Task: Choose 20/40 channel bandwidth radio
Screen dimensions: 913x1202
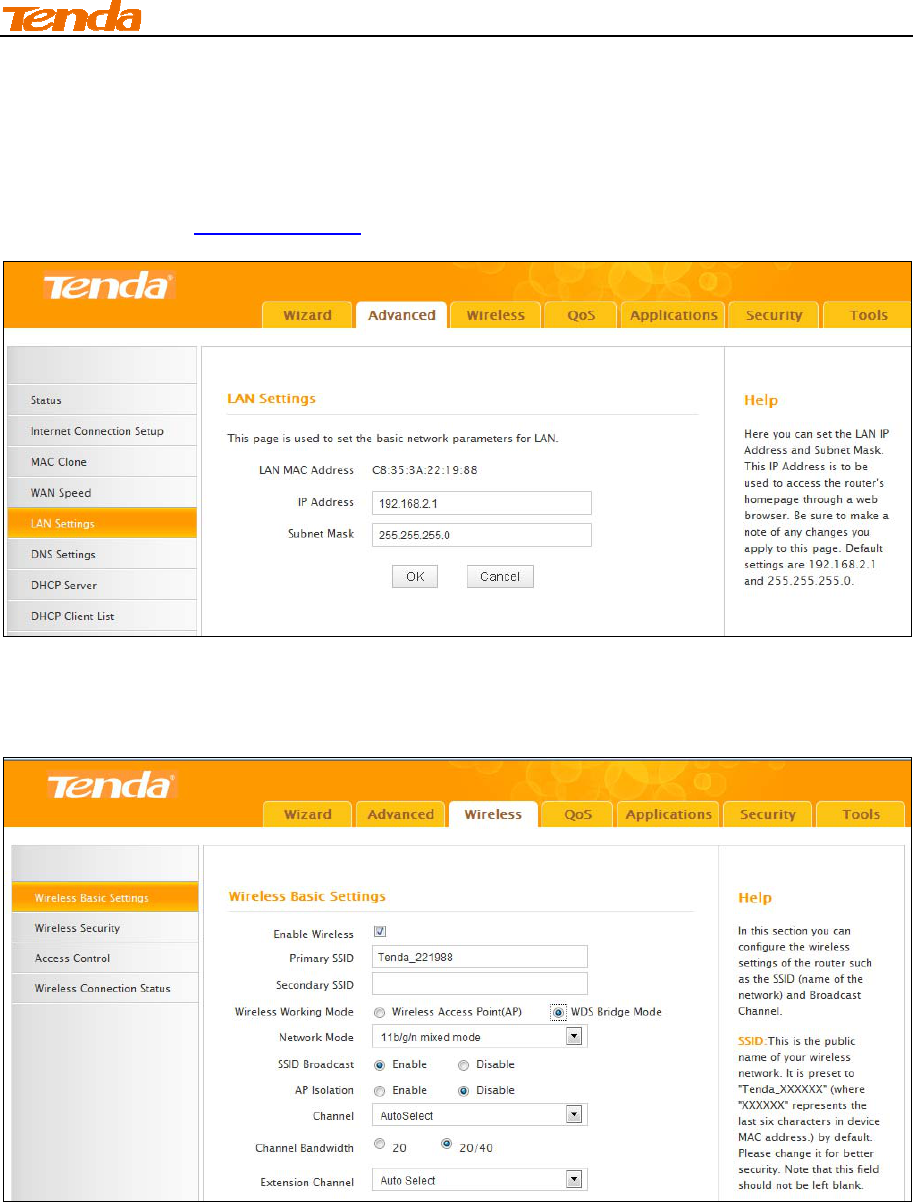Action: click(x=447, y=1144)
